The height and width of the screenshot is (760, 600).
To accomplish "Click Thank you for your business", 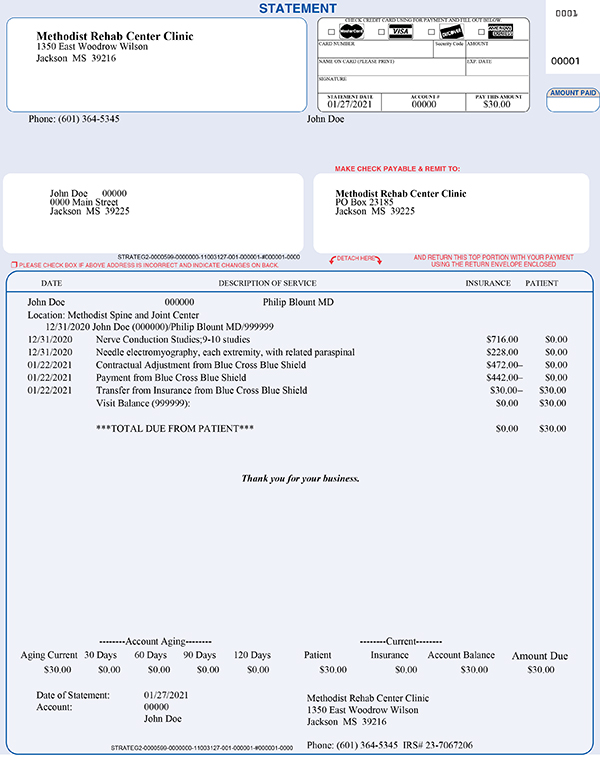I will click(x=300, y=478).
